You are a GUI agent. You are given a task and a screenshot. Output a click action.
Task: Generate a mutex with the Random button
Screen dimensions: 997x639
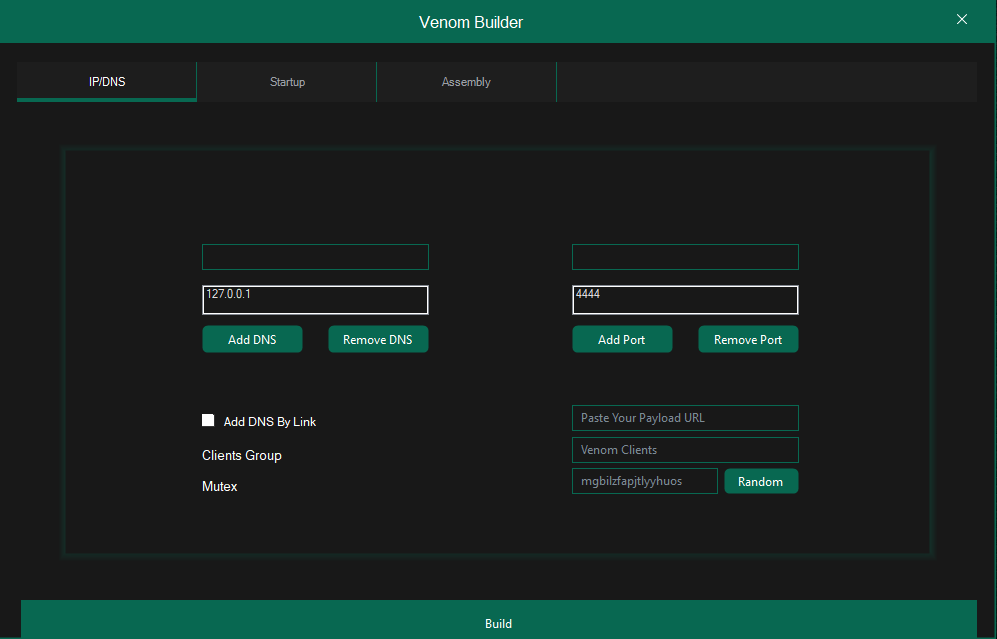point(761,481)
